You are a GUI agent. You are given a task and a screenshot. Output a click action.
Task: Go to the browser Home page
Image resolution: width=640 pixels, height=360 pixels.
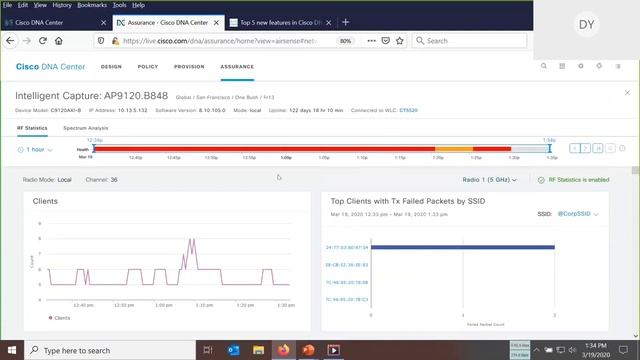pos(59,41)
